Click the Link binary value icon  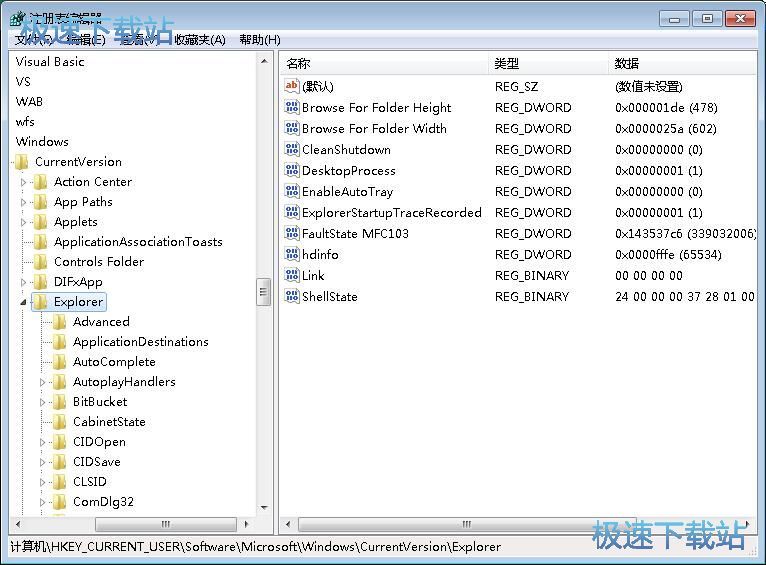point(292,275)
